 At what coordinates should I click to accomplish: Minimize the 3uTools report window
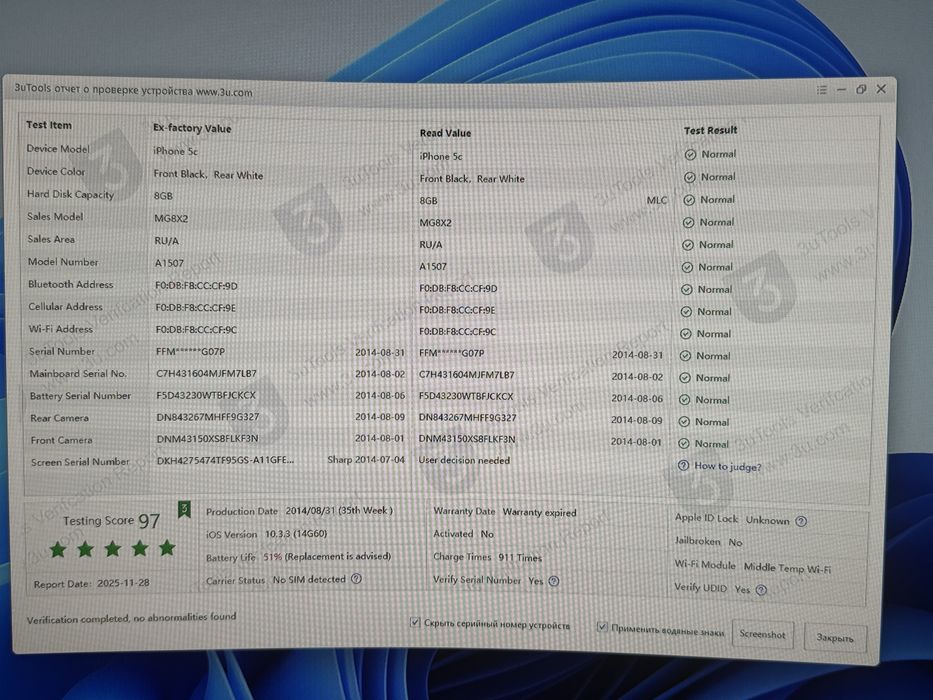click(841, 90)
